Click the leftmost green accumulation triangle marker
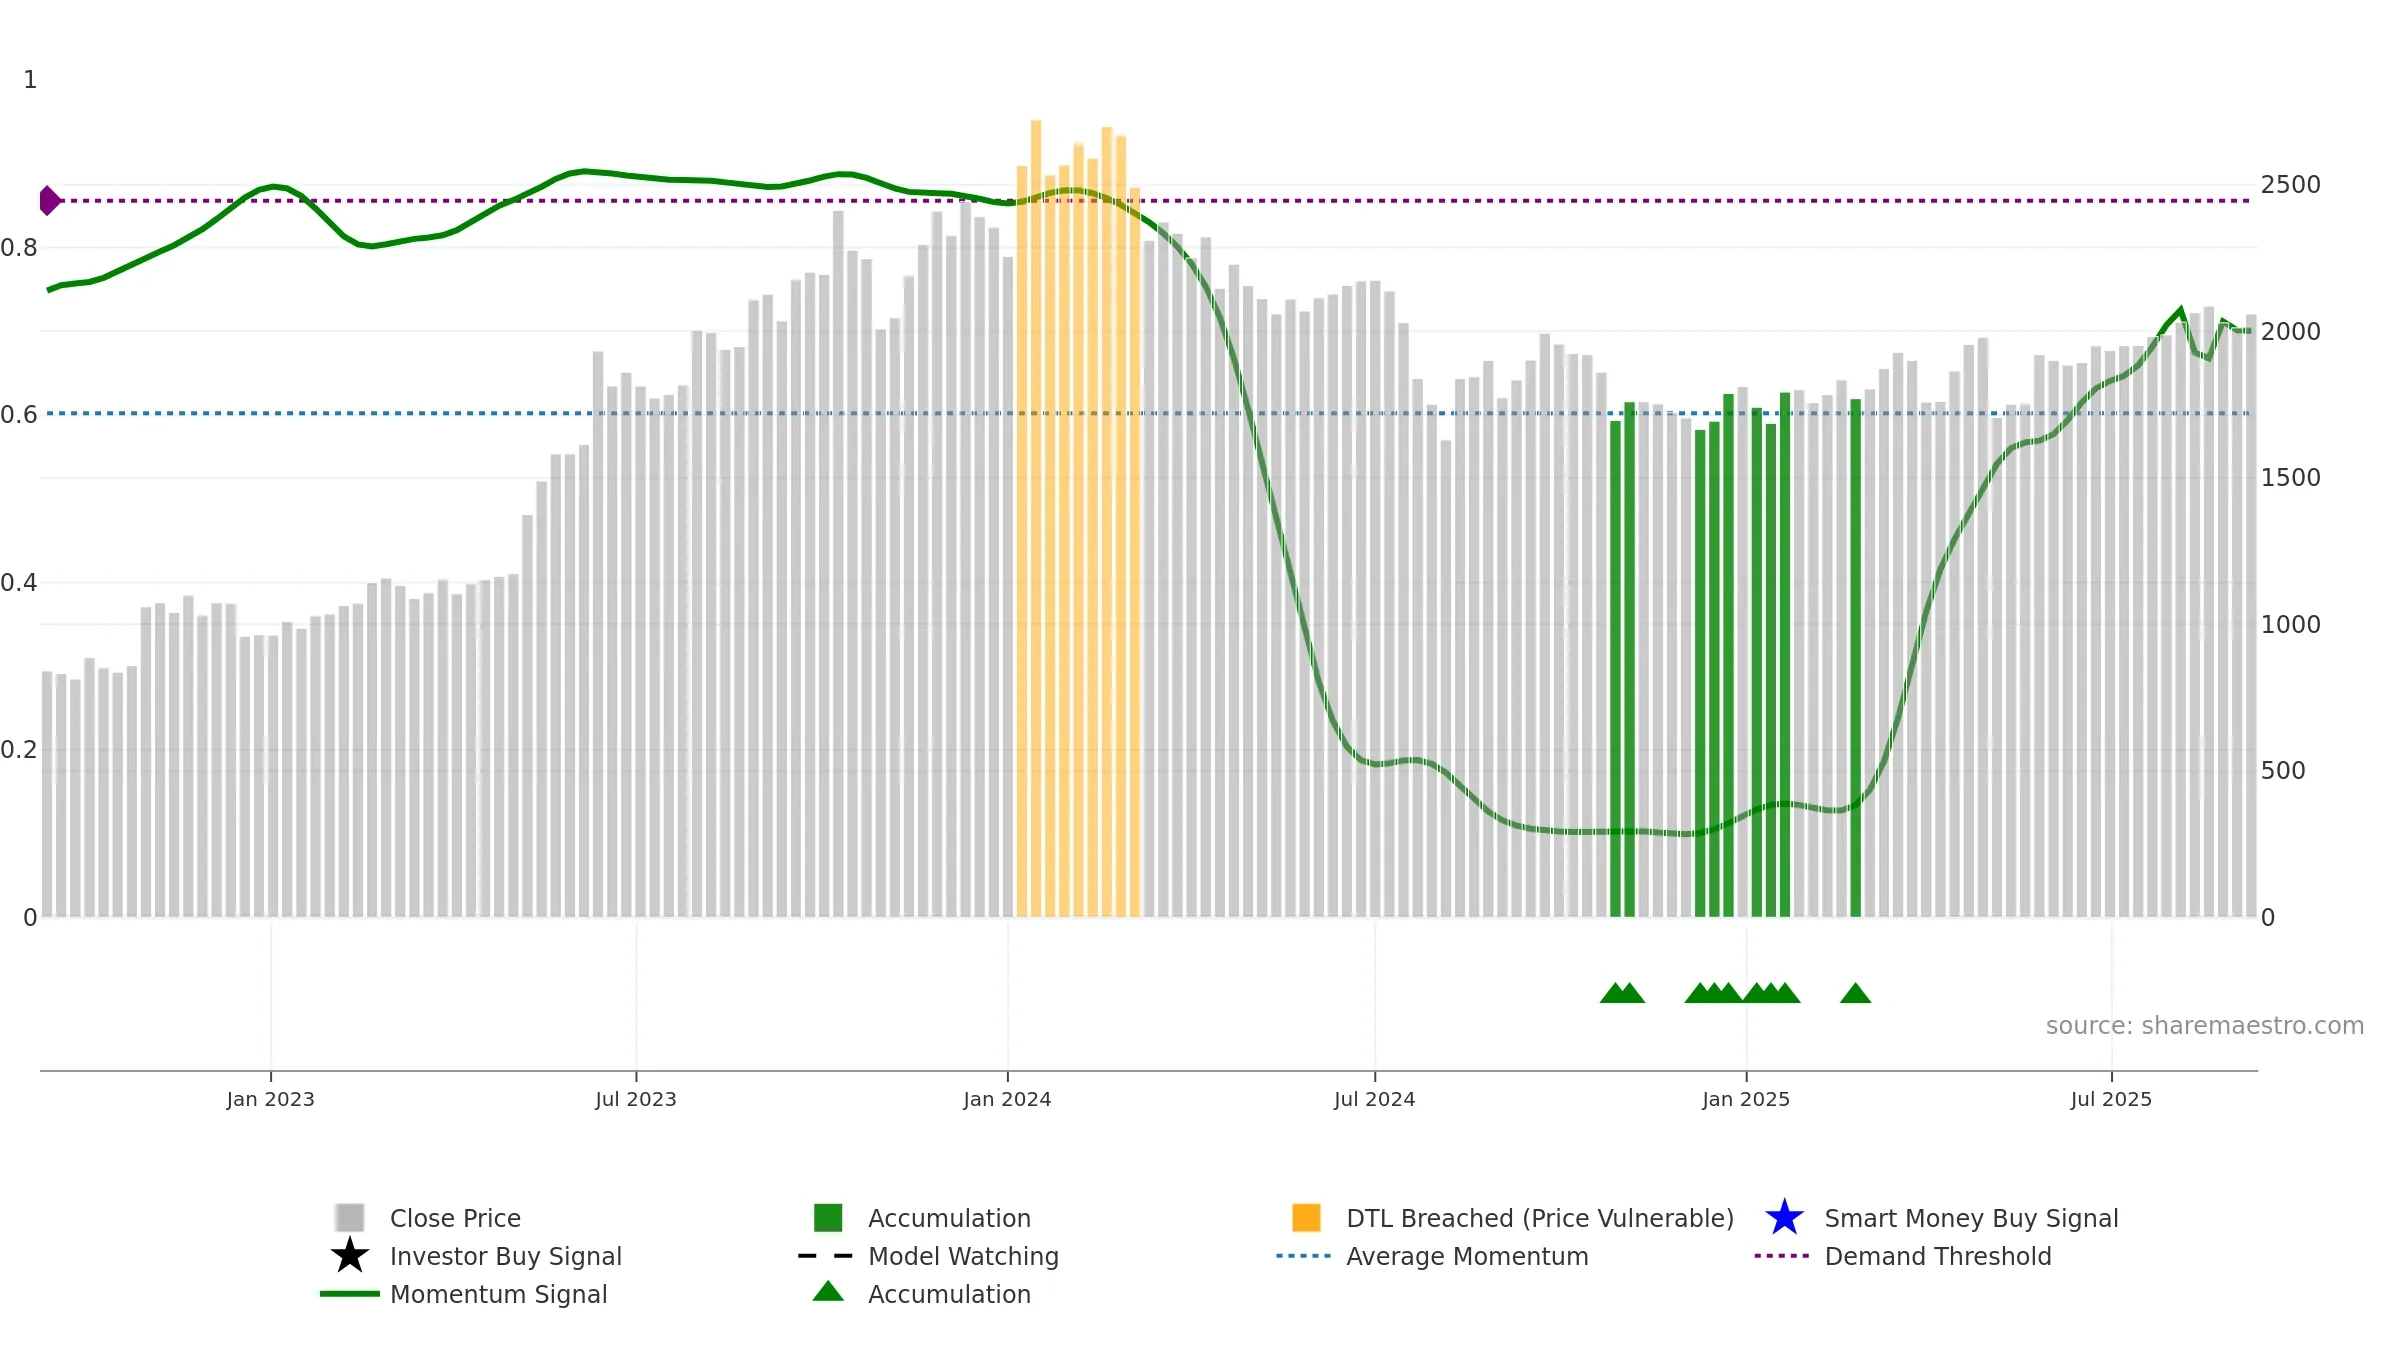Image resolution: width=2400 pixels, height=1350 pixels. (x=1614, y=993)
